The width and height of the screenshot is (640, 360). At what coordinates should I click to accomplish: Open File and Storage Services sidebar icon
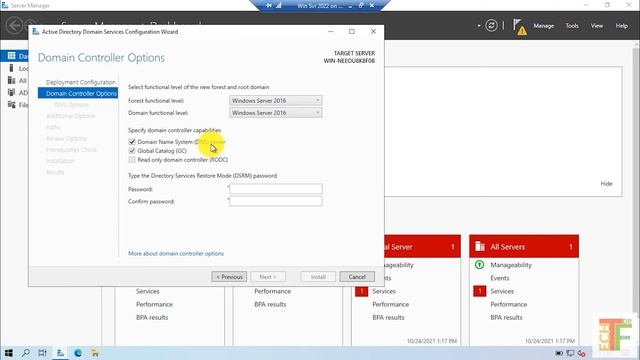point(11,105)
